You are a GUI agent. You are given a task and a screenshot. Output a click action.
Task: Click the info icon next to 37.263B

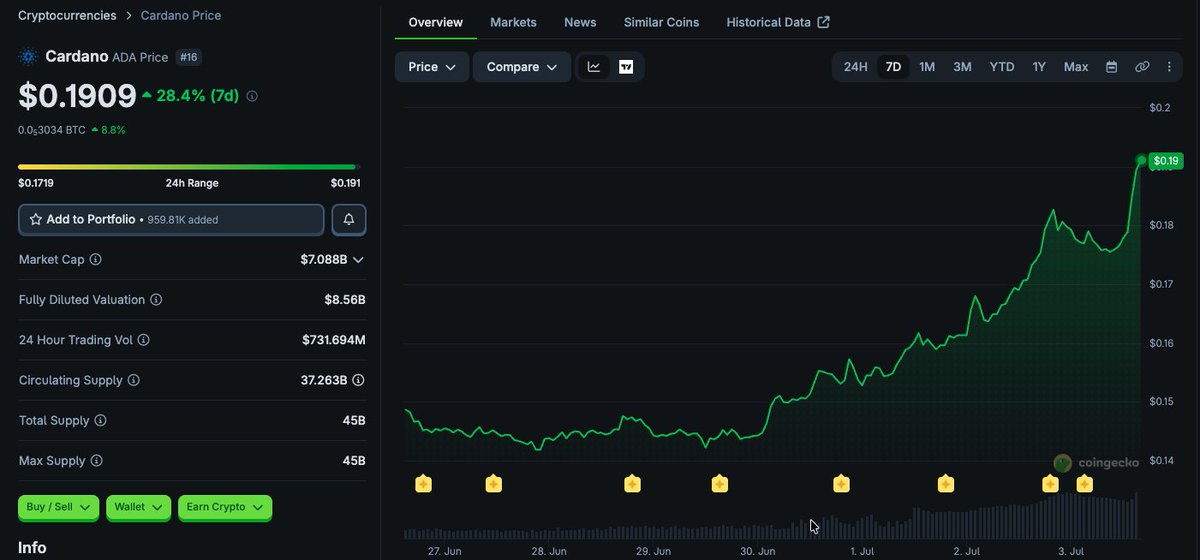[358, 380]
